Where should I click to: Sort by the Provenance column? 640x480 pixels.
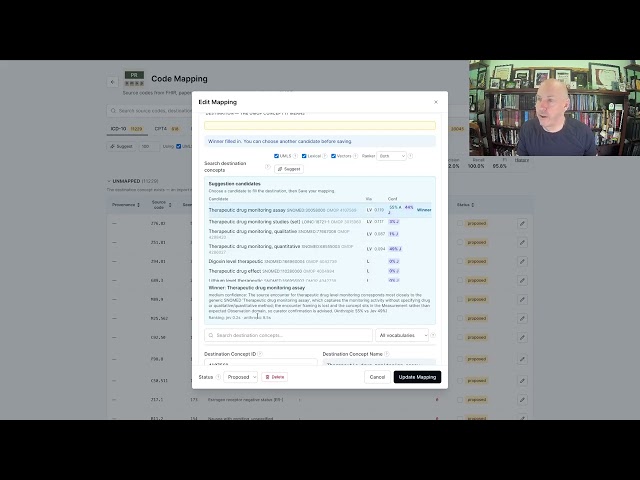tap(126, 204)
